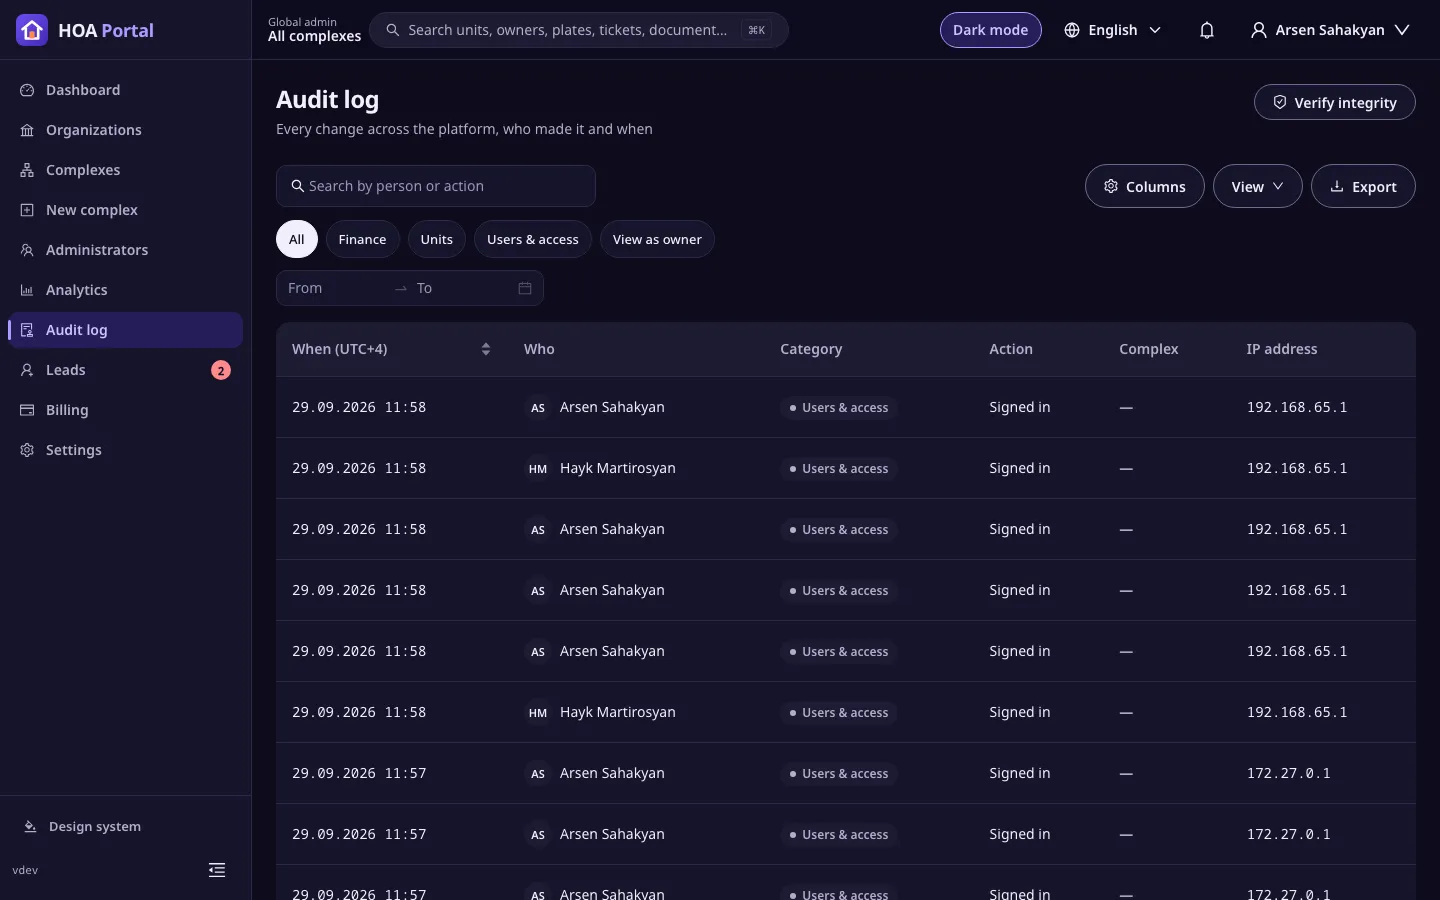Open the Columns settings

click(1144, 186)
